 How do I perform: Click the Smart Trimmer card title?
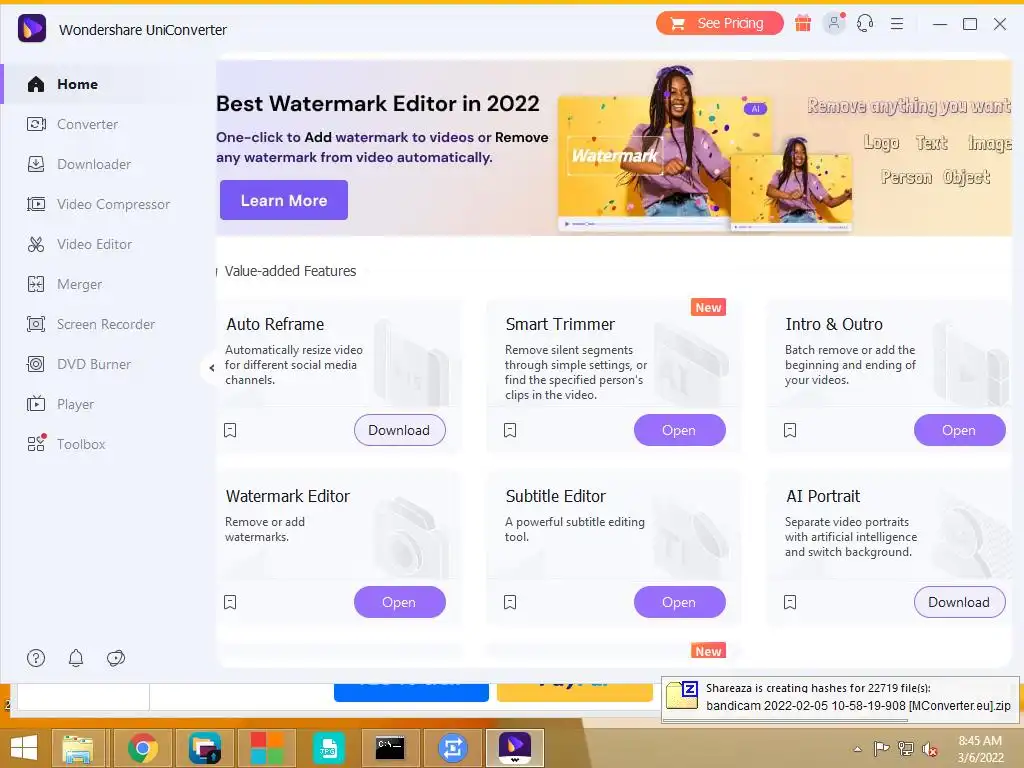click(x=560, y=325)
